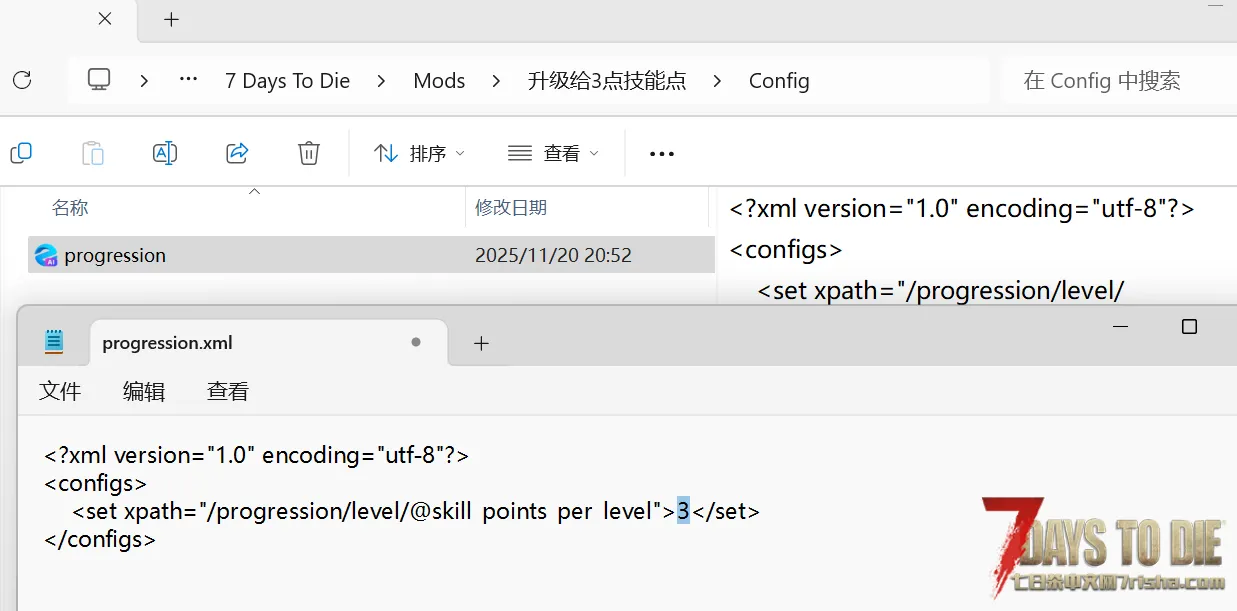Open the 编辑 menu in Notepad
Image resolution: width=1237 pixels, height=611 pixels.
click(144, 391)
